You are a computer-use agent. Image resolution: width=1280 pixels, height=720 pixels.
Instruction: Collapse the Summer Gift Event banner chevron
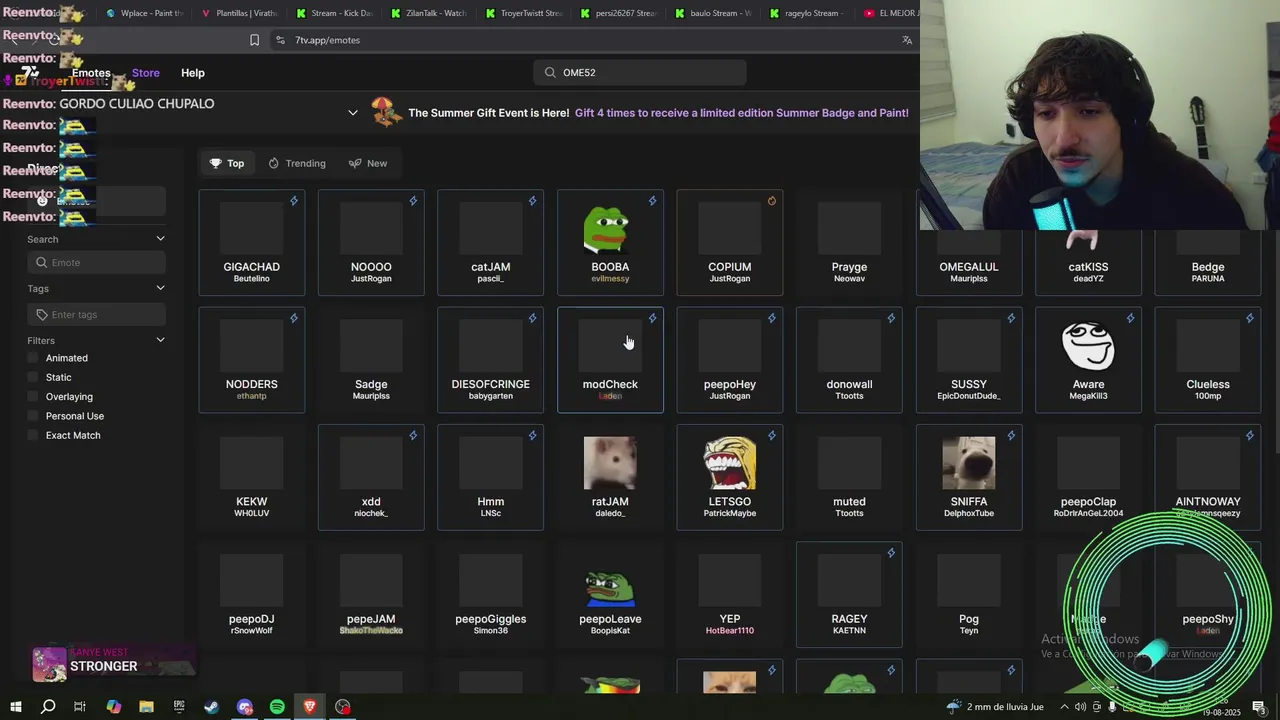(x=353, y=113)
